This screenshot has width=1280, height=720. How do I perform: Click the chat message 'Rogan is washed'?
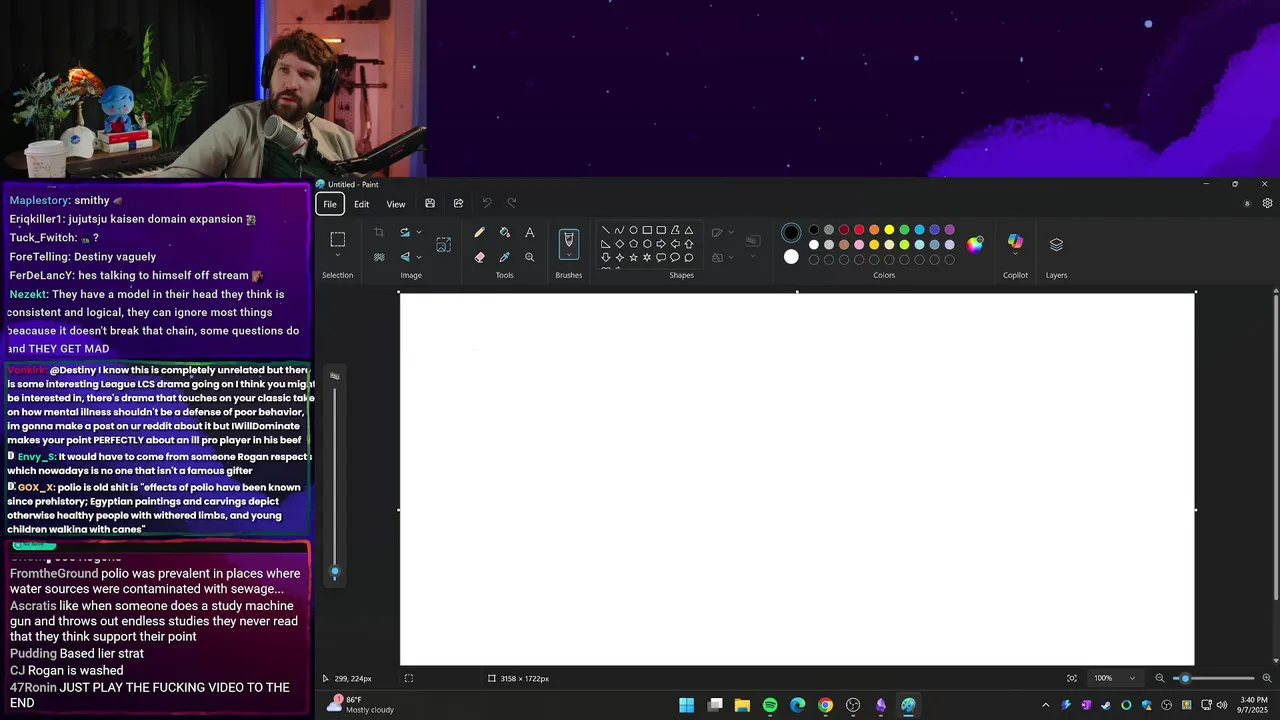pyautogui.click(x=76, y=671)
